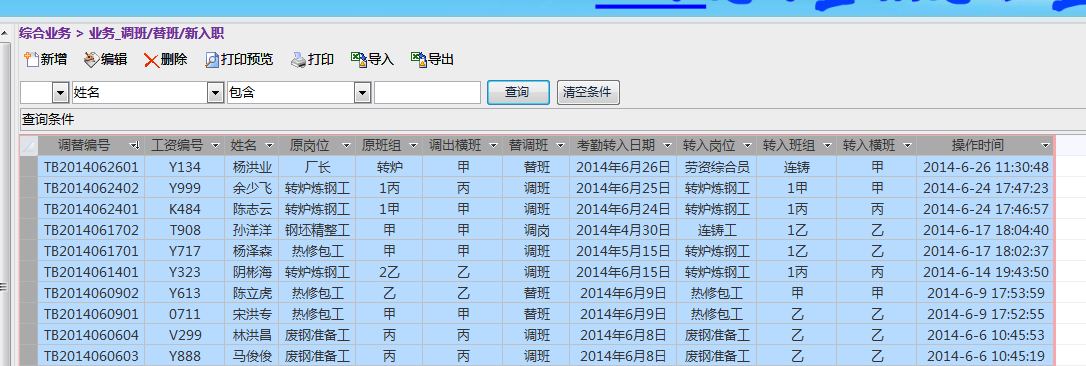This screenshot has height=366, width=1086.
Task: Open filter arrow on 原班组 column
Action: 413,146
